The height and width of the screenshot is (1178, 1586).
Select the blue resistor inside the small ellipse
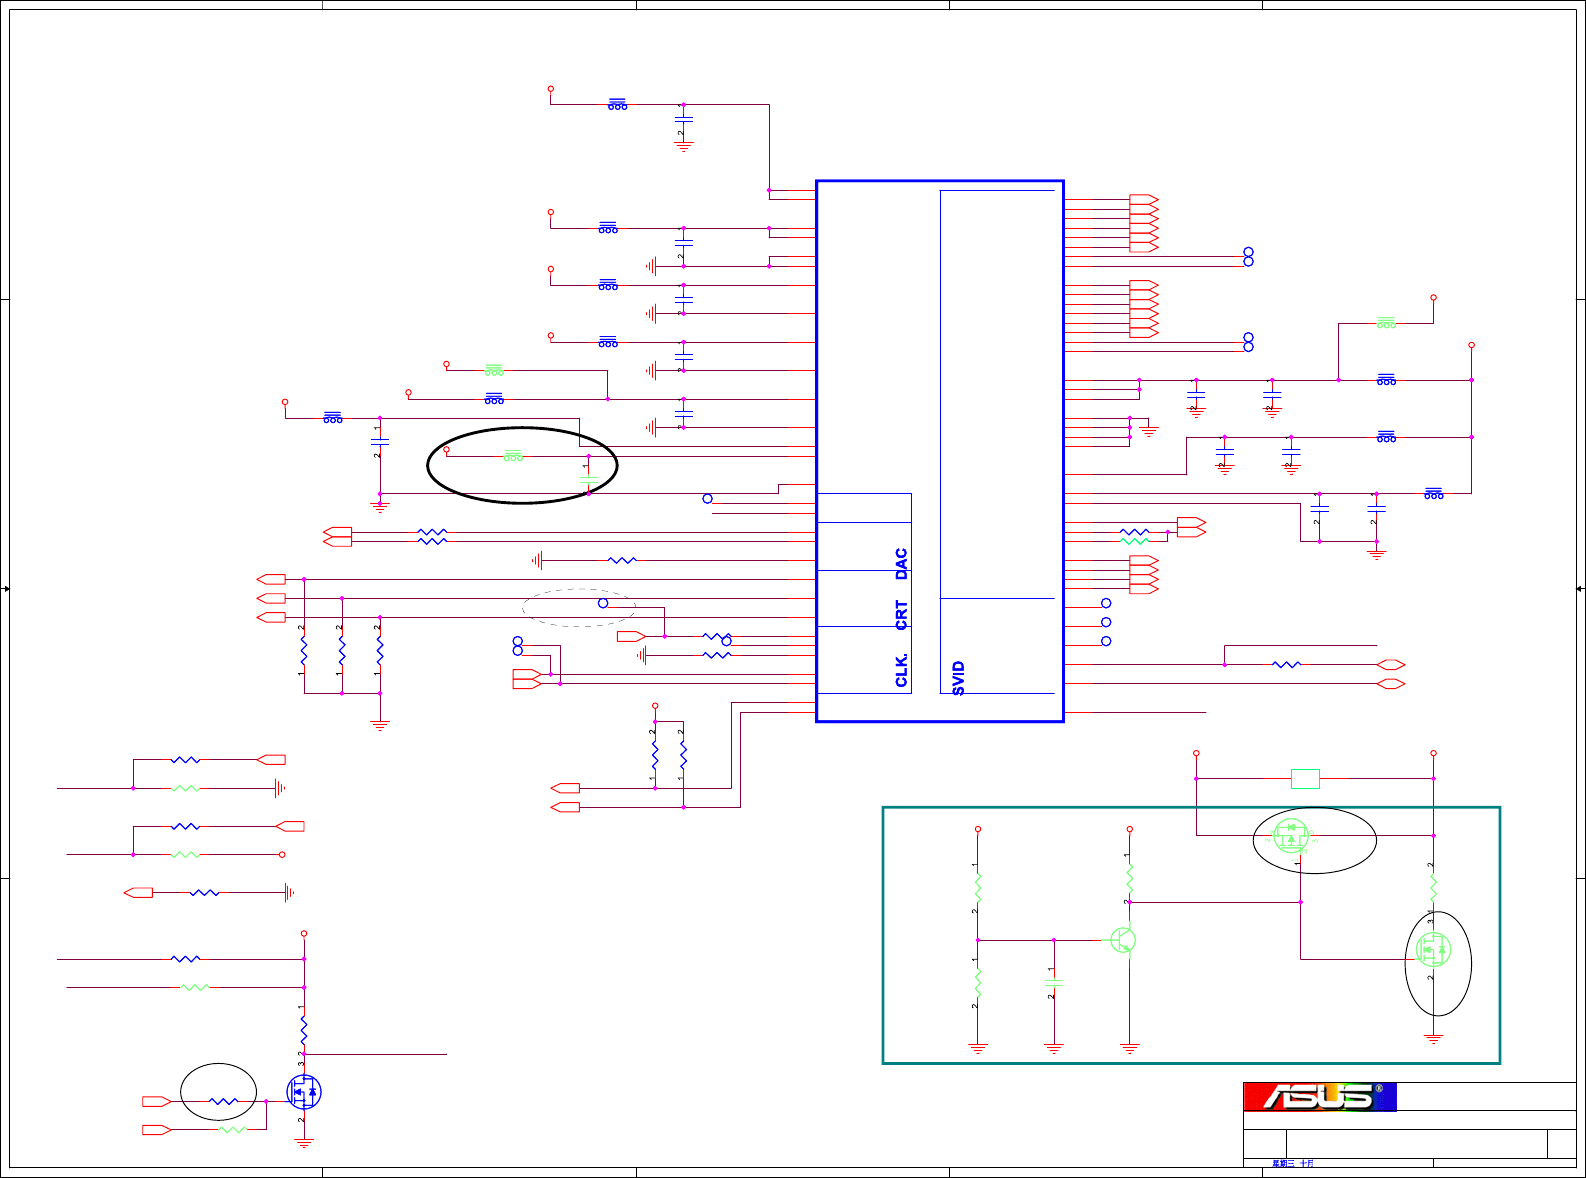[x=223, y=1101]
